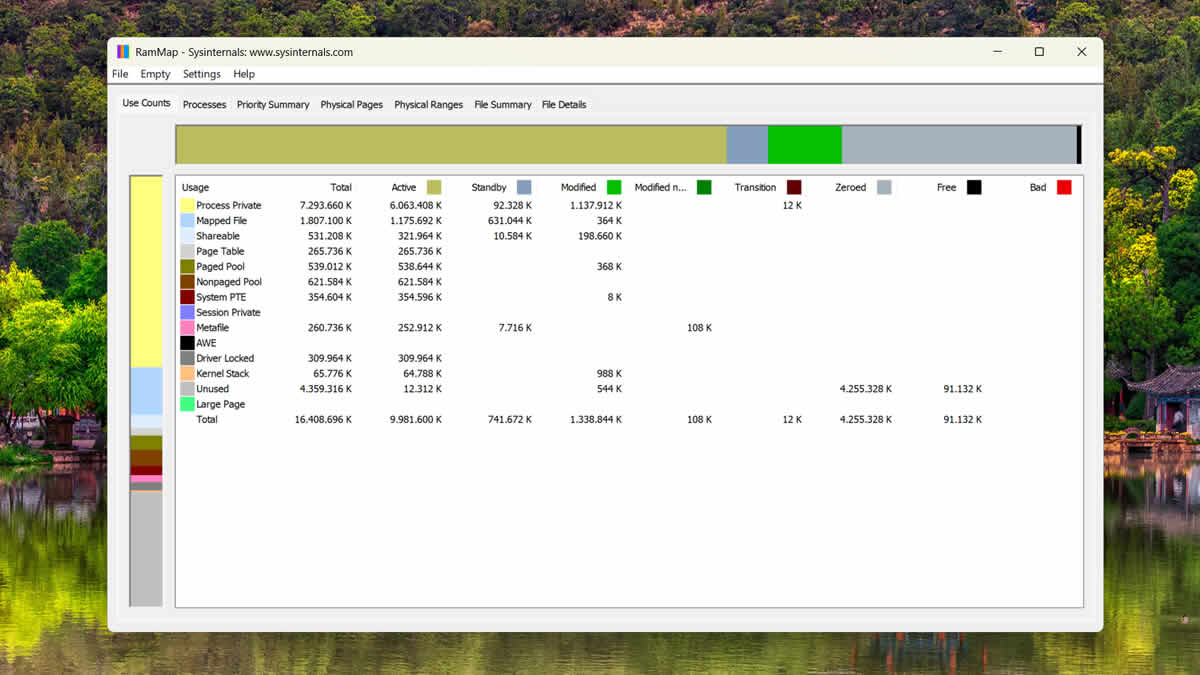Click the Standby color swatch in header
1200x675 pixels.
tap(524, 187)
